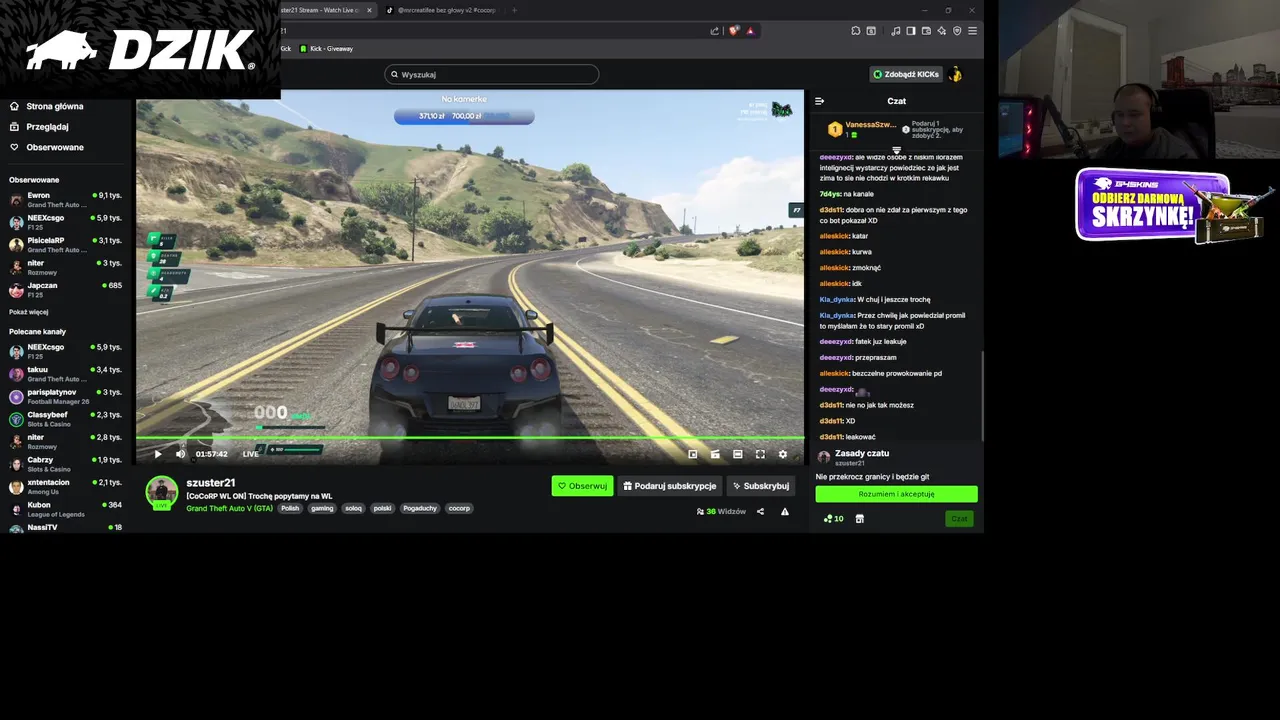
Task: Click the Subskrybuj button
Action: click(x=761, y=486)
